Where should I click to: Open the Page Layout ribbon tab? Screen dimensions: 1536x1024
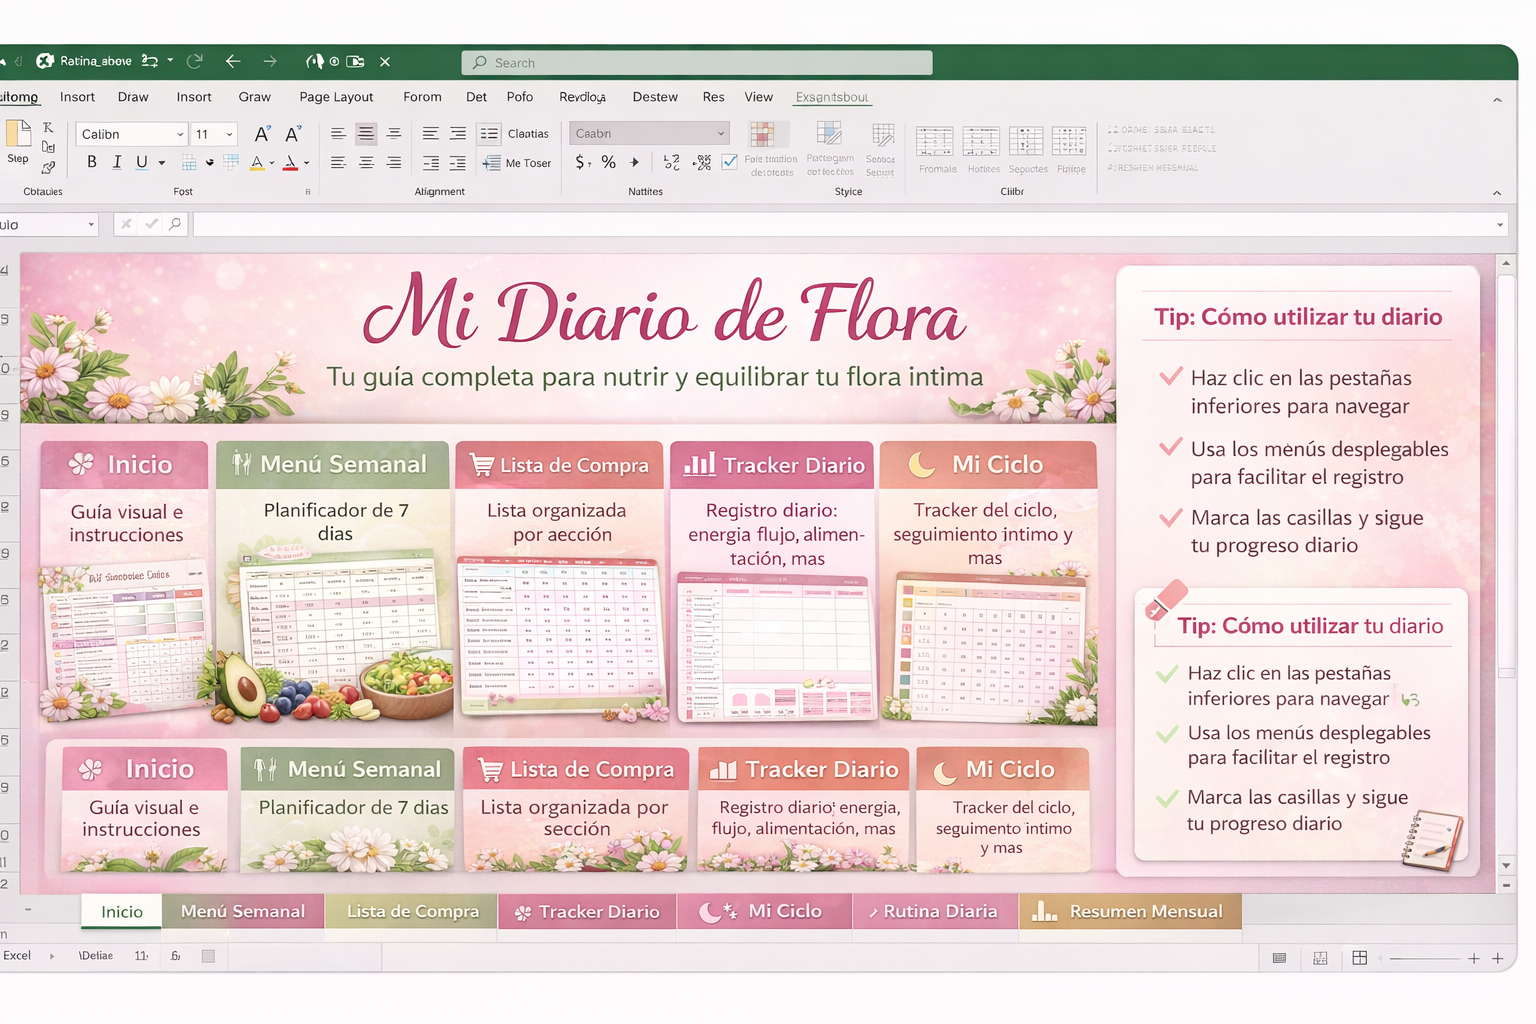point(336,97)
